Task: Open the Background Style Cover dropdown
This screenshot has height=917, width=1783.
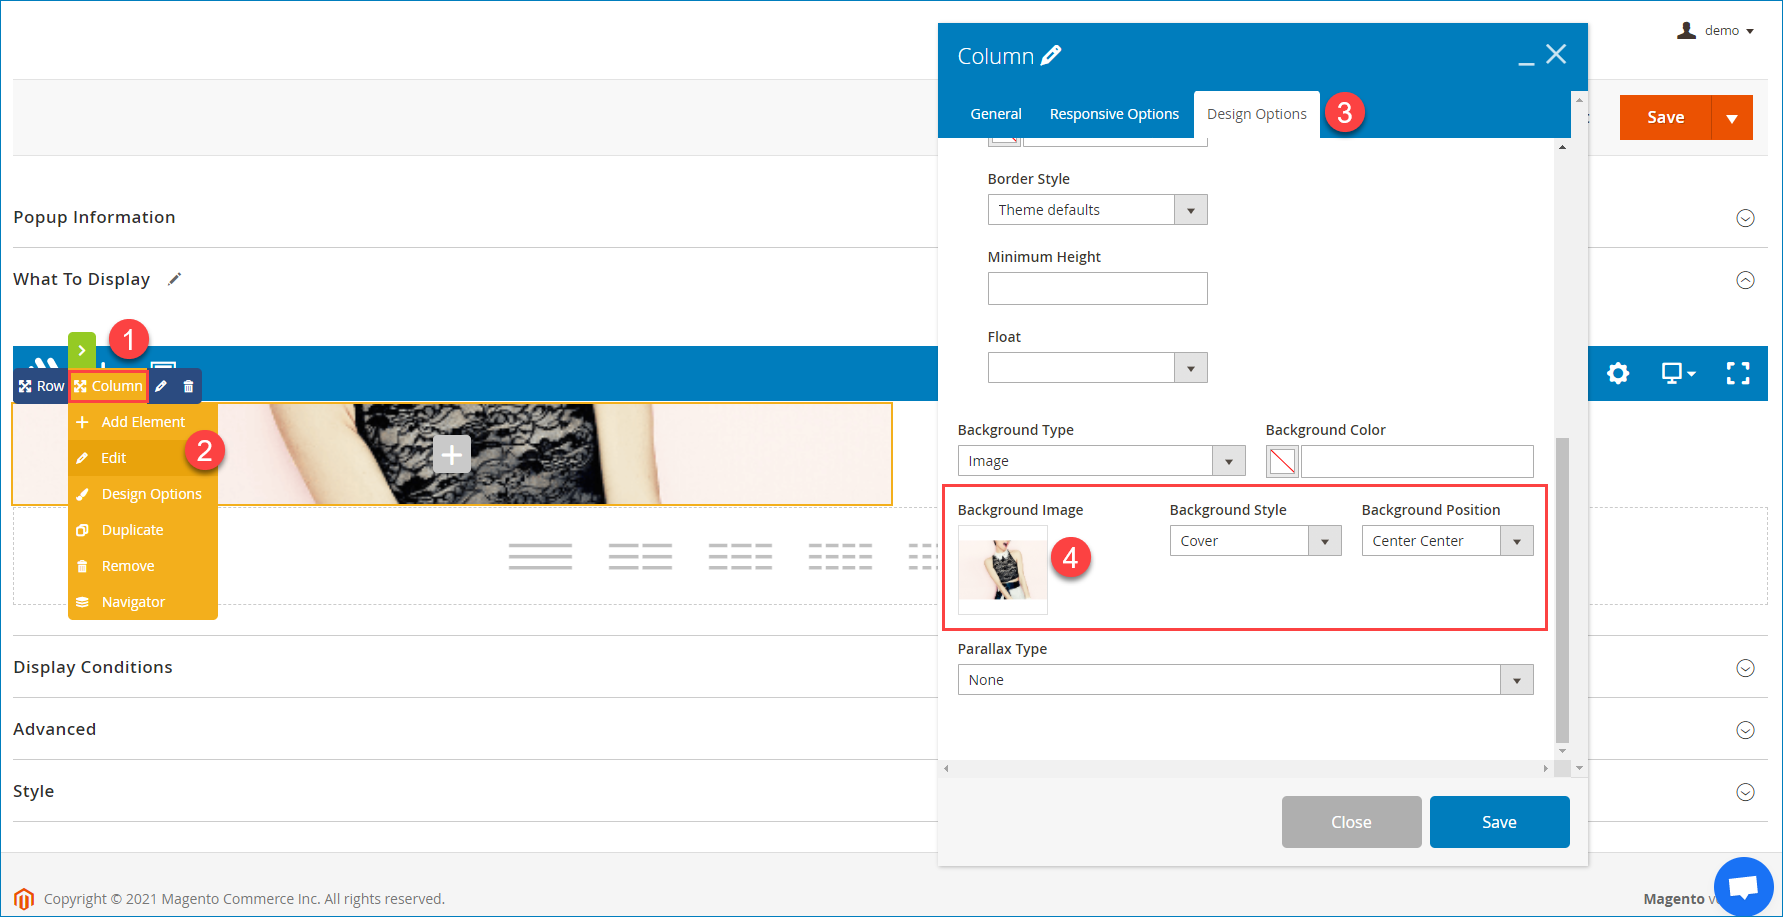Action: (1324, 540)
